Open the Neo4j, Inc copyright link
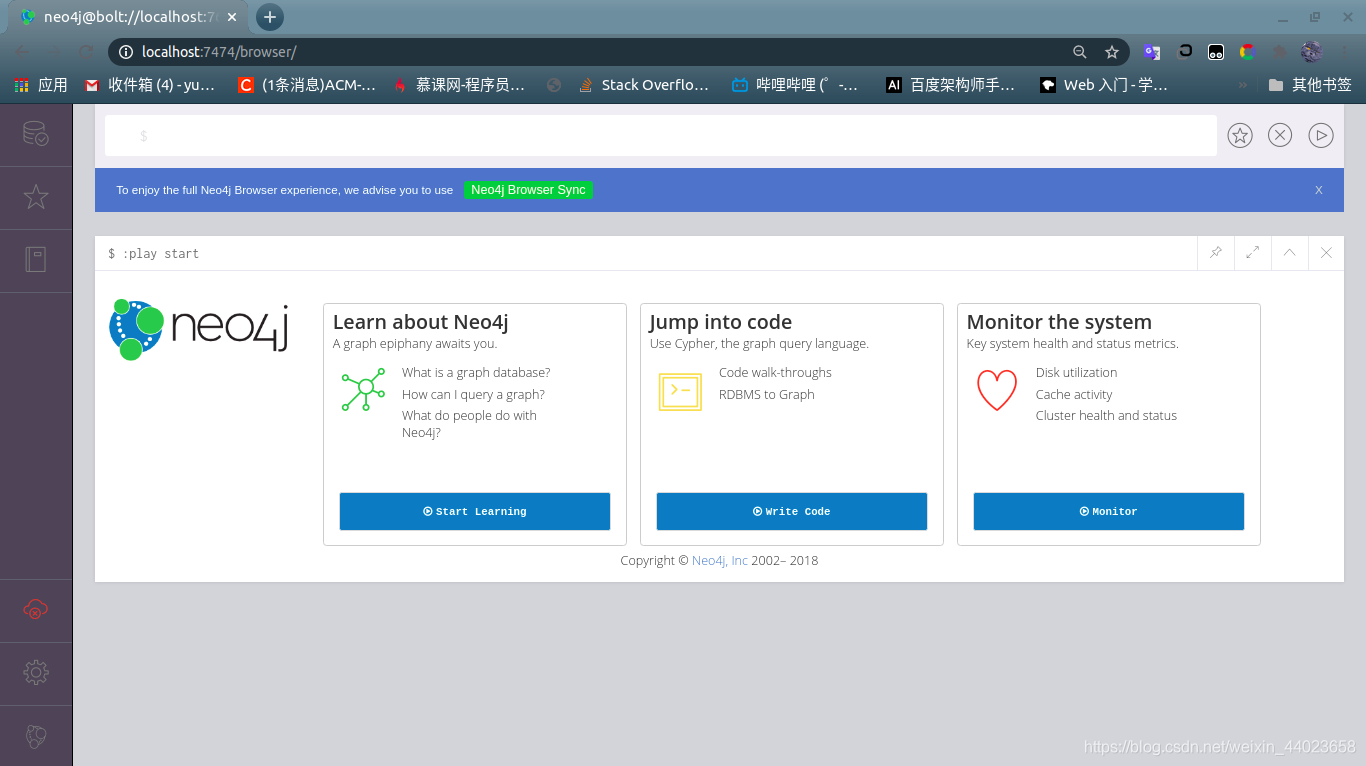This screenshot has height=766, width=1366. click(x=720, y=561)
